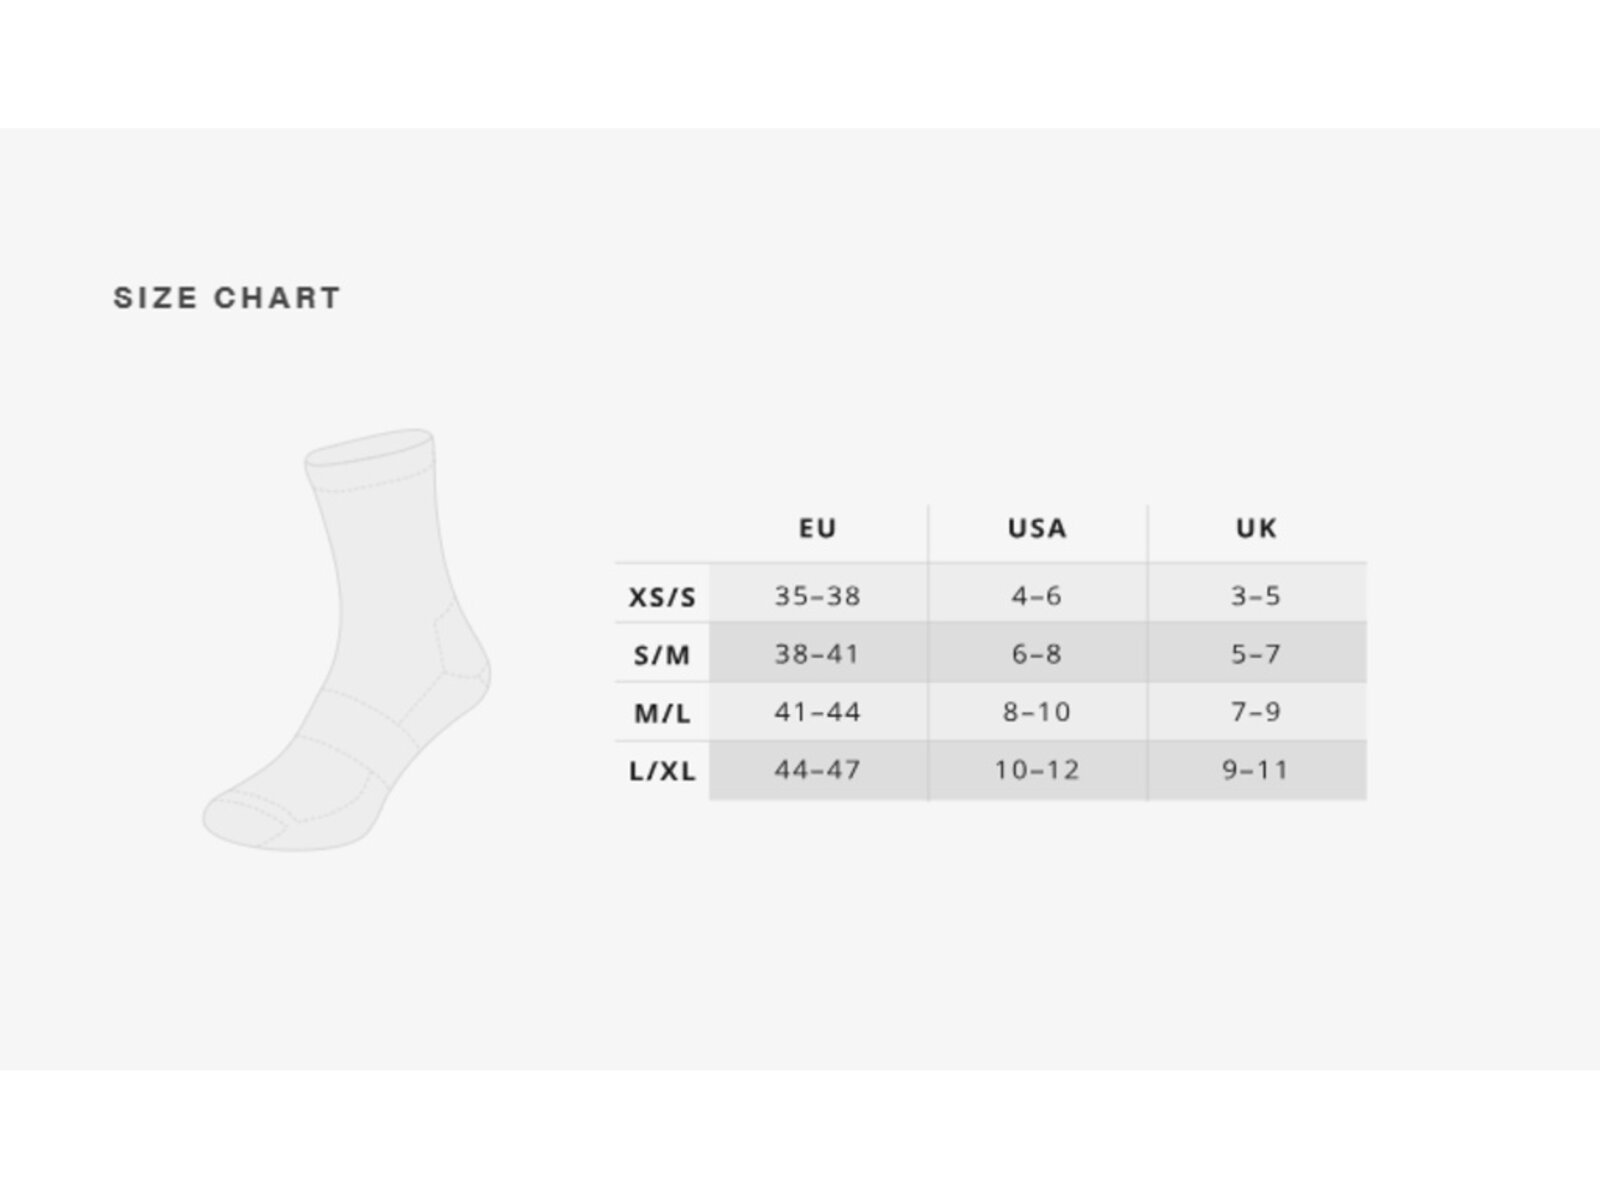The height and width of the screenshot is (1200, 1600).
Task: Select the USA column header
Action: pyautogui.click(x=1037, y=528)
